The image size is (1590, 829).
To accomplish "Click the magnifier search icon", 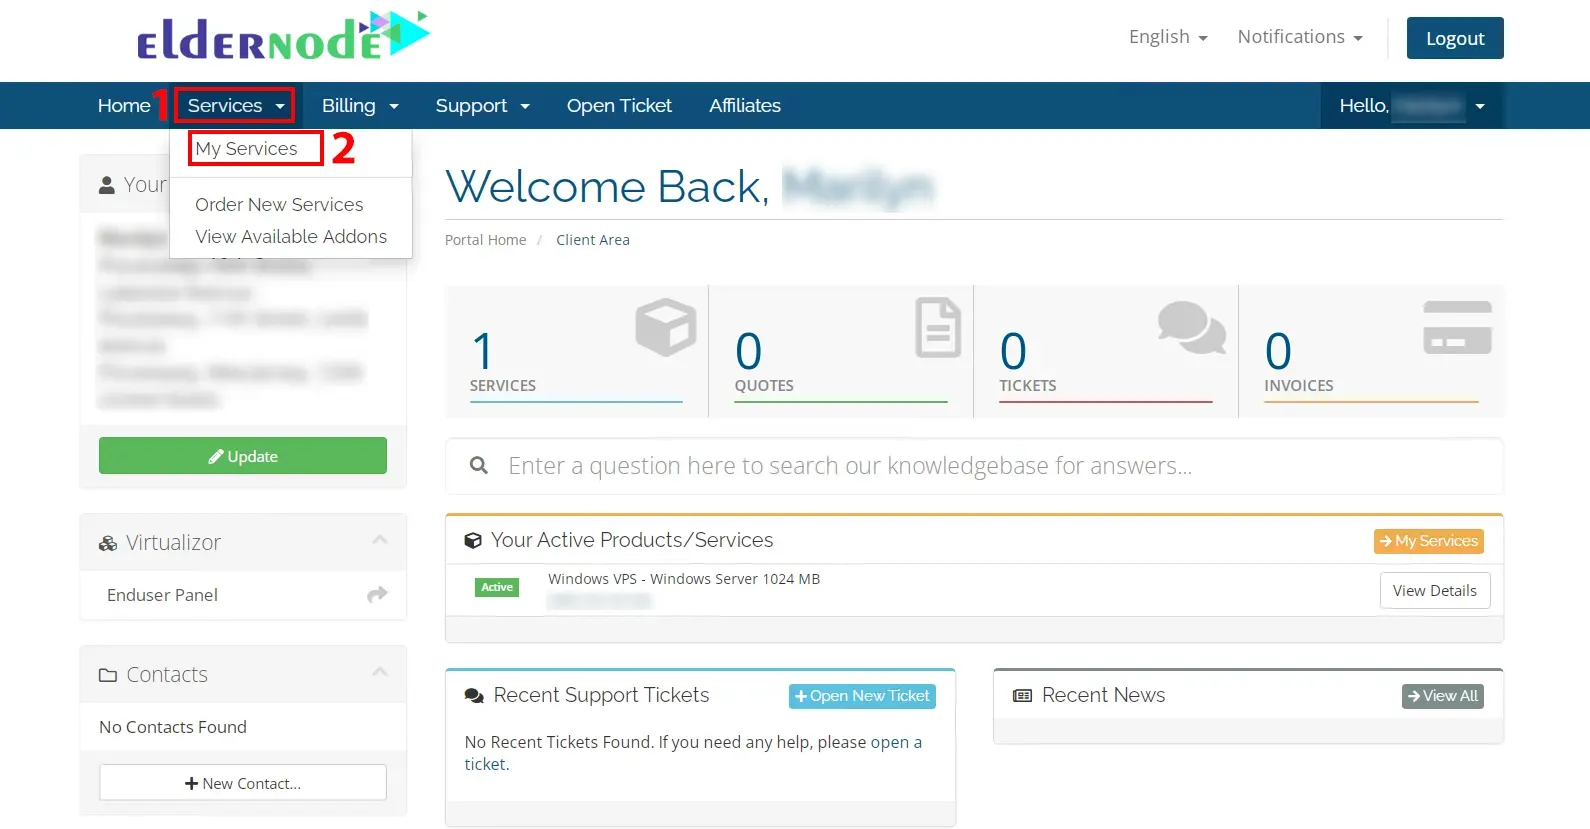I will tap(479, 466).
